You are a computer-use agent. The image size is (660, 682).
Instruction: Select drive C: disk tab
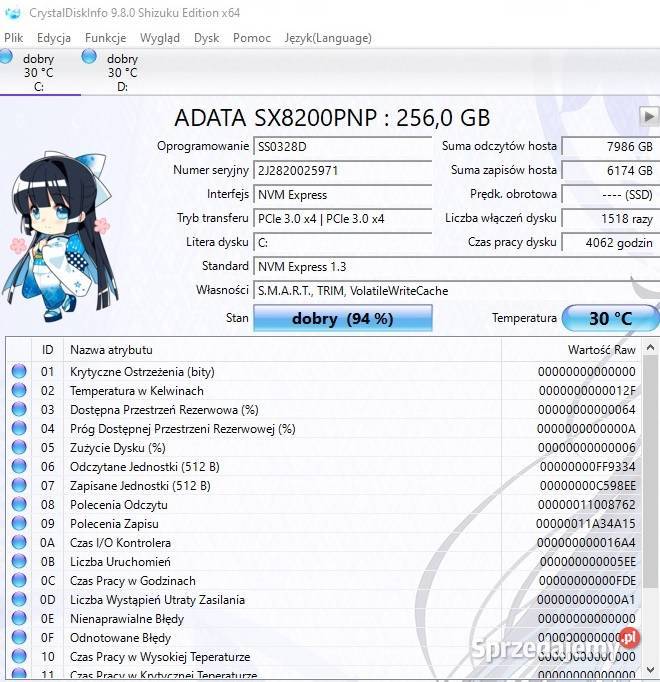(x=39, y=72)
